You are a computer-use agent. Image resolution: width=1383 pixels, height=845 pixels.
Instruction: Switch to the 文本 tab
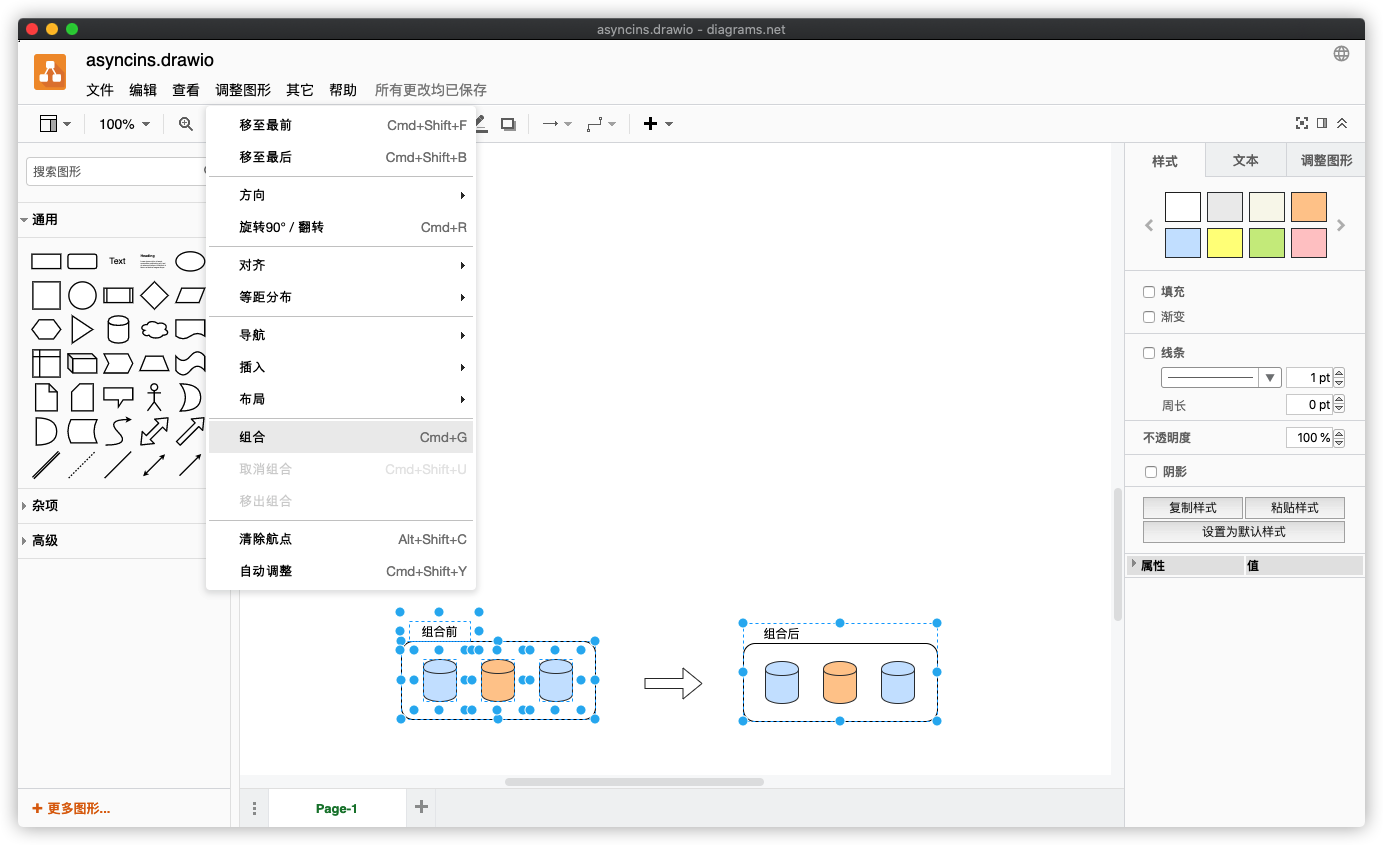(x=1245, y=160)
